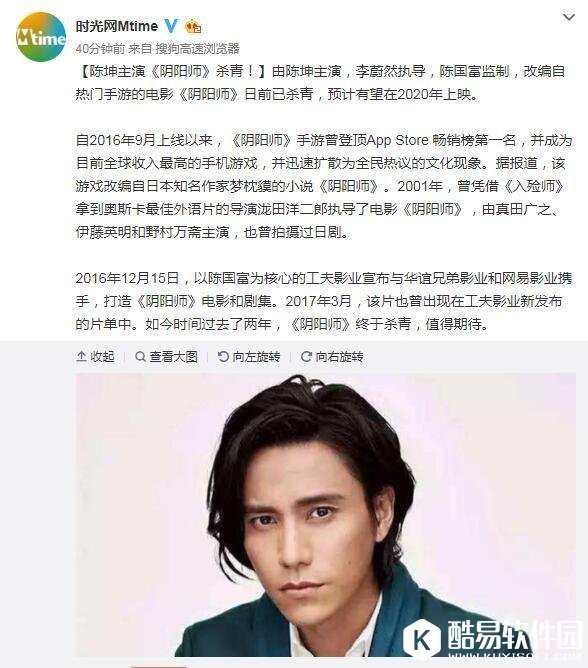Collapse the image with 收起
588x668 pixels.
(x=95, y=356)
